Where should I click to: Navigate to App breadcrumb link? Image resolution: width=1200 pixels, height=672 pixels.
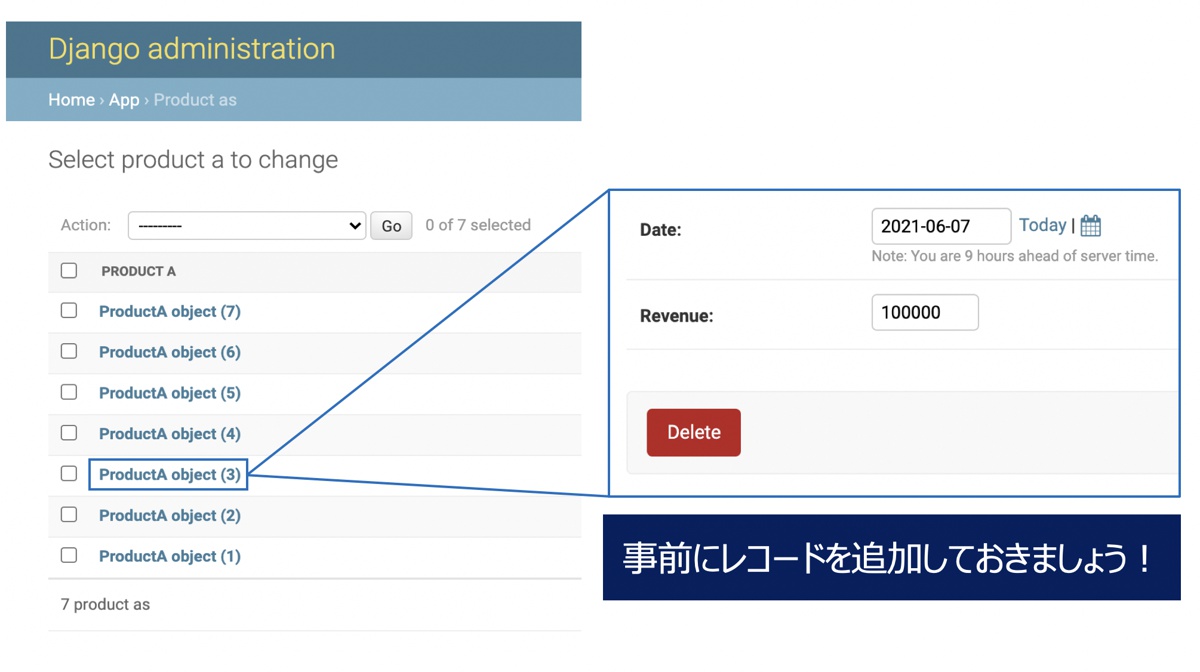point(124,100)
